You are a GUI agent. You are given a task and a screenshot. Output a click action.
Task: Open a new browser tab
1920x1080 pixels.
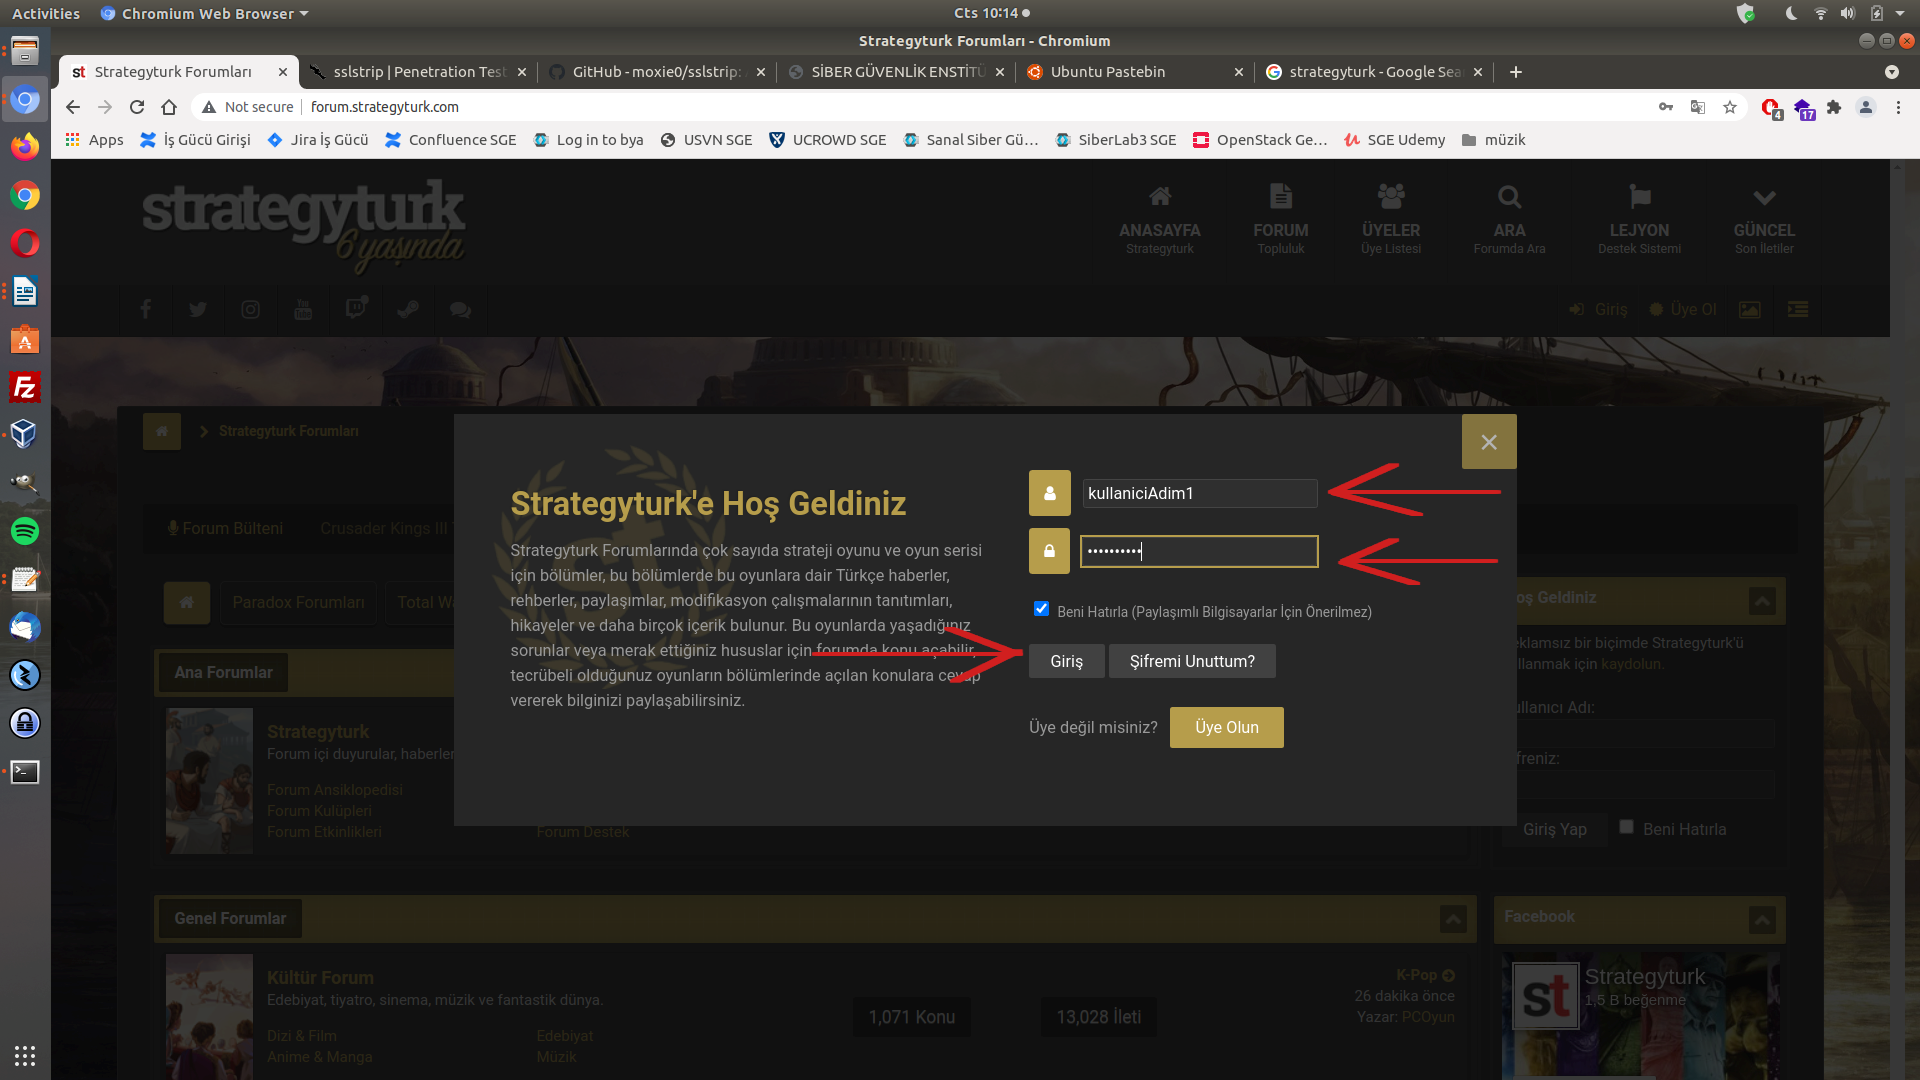pos(1516,72)
